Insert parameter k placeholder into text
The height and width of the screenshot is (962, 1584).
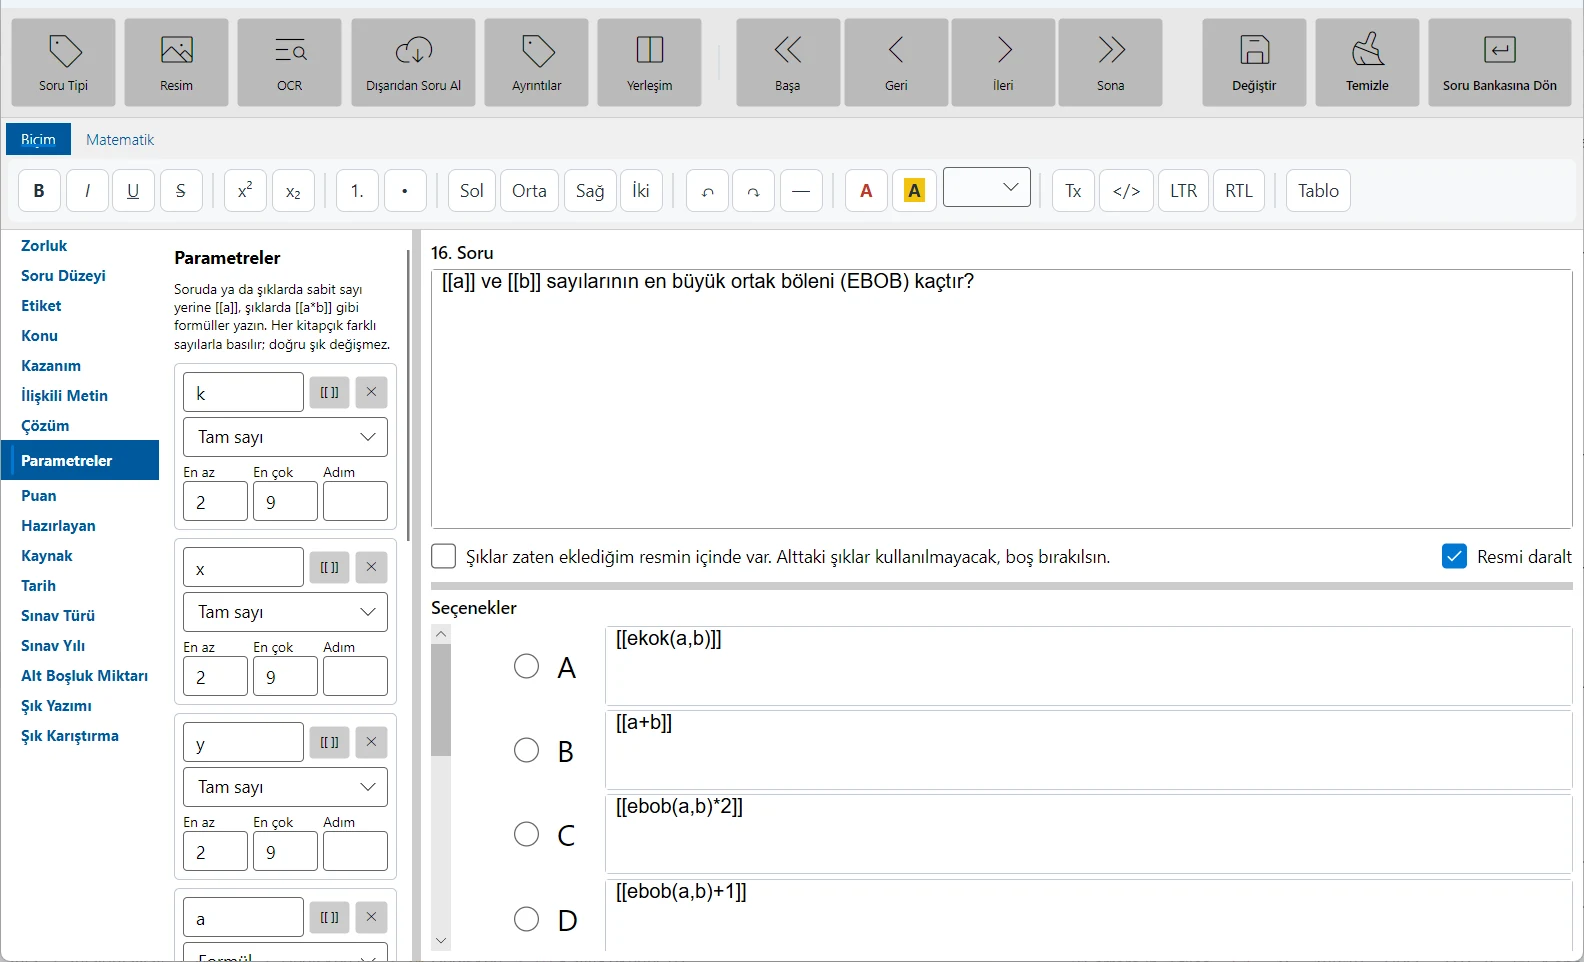click(x=329, y=392)
